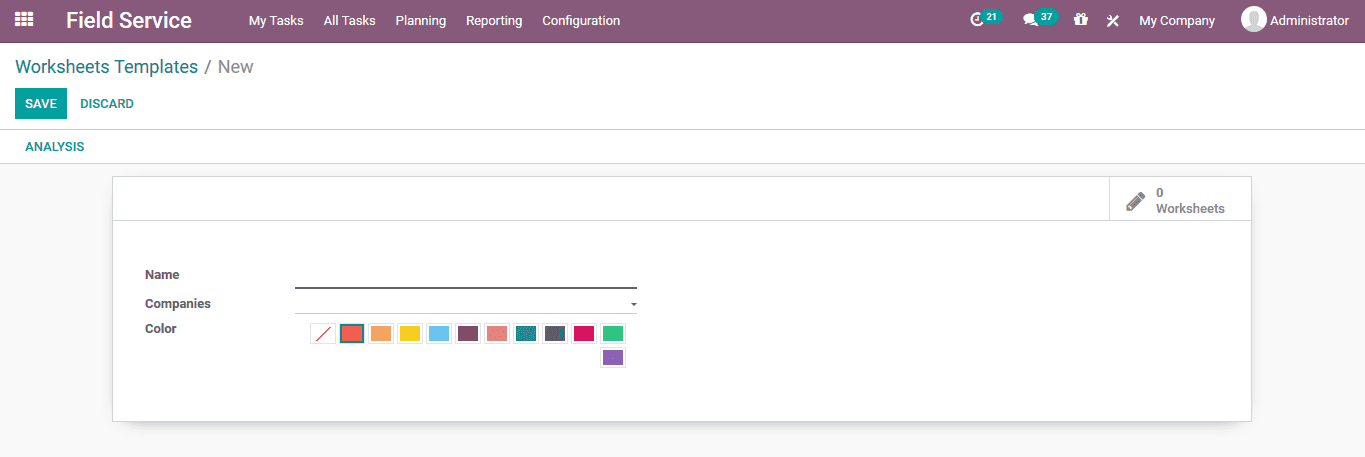Go to the Planning menu
The height and width of the screenshot is (457, 1365).
(x=421, y=20)
